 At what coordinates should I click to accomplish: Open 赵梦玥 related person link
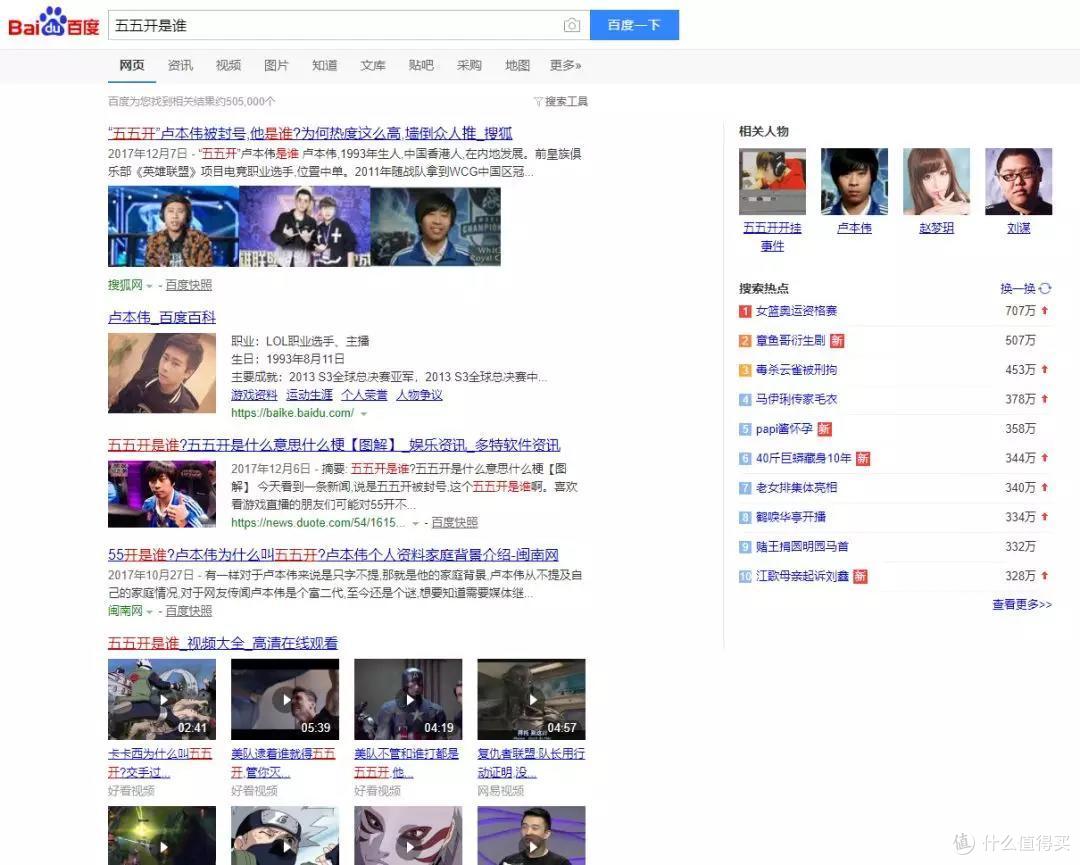[x=937, y=228]
